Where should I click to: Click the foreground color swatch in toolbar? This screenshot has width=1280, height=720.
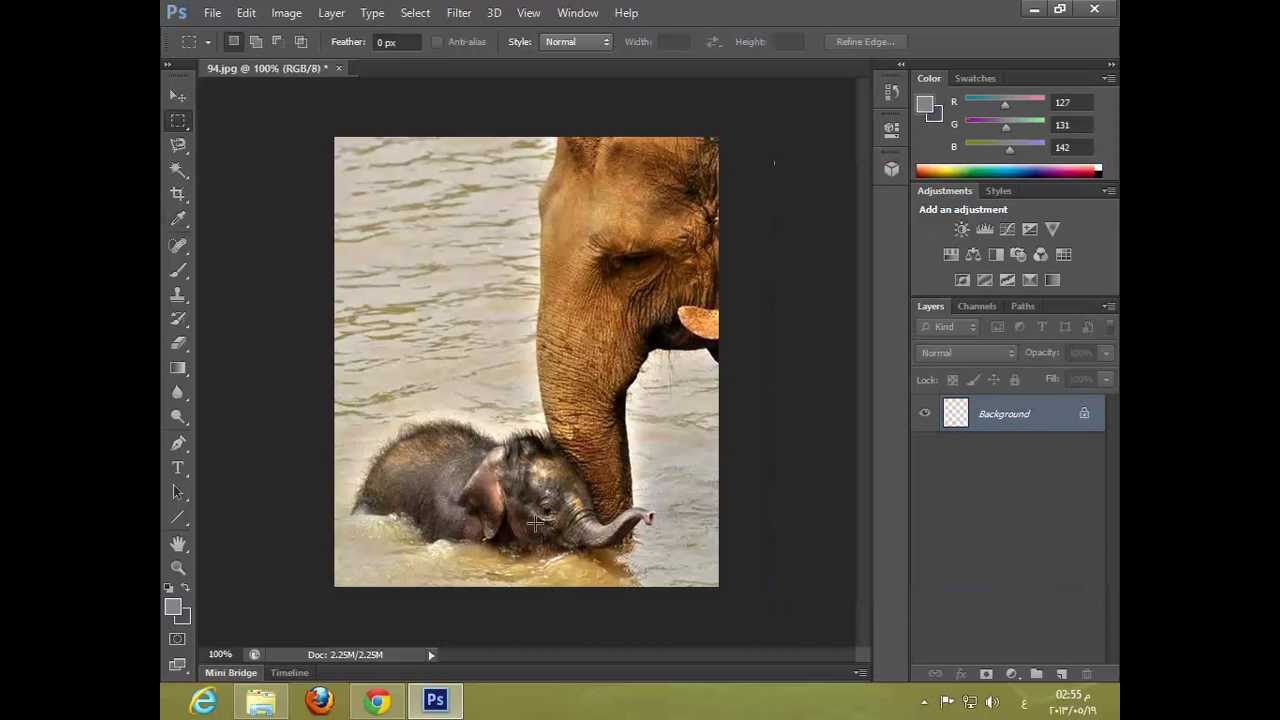click(172, 607)
